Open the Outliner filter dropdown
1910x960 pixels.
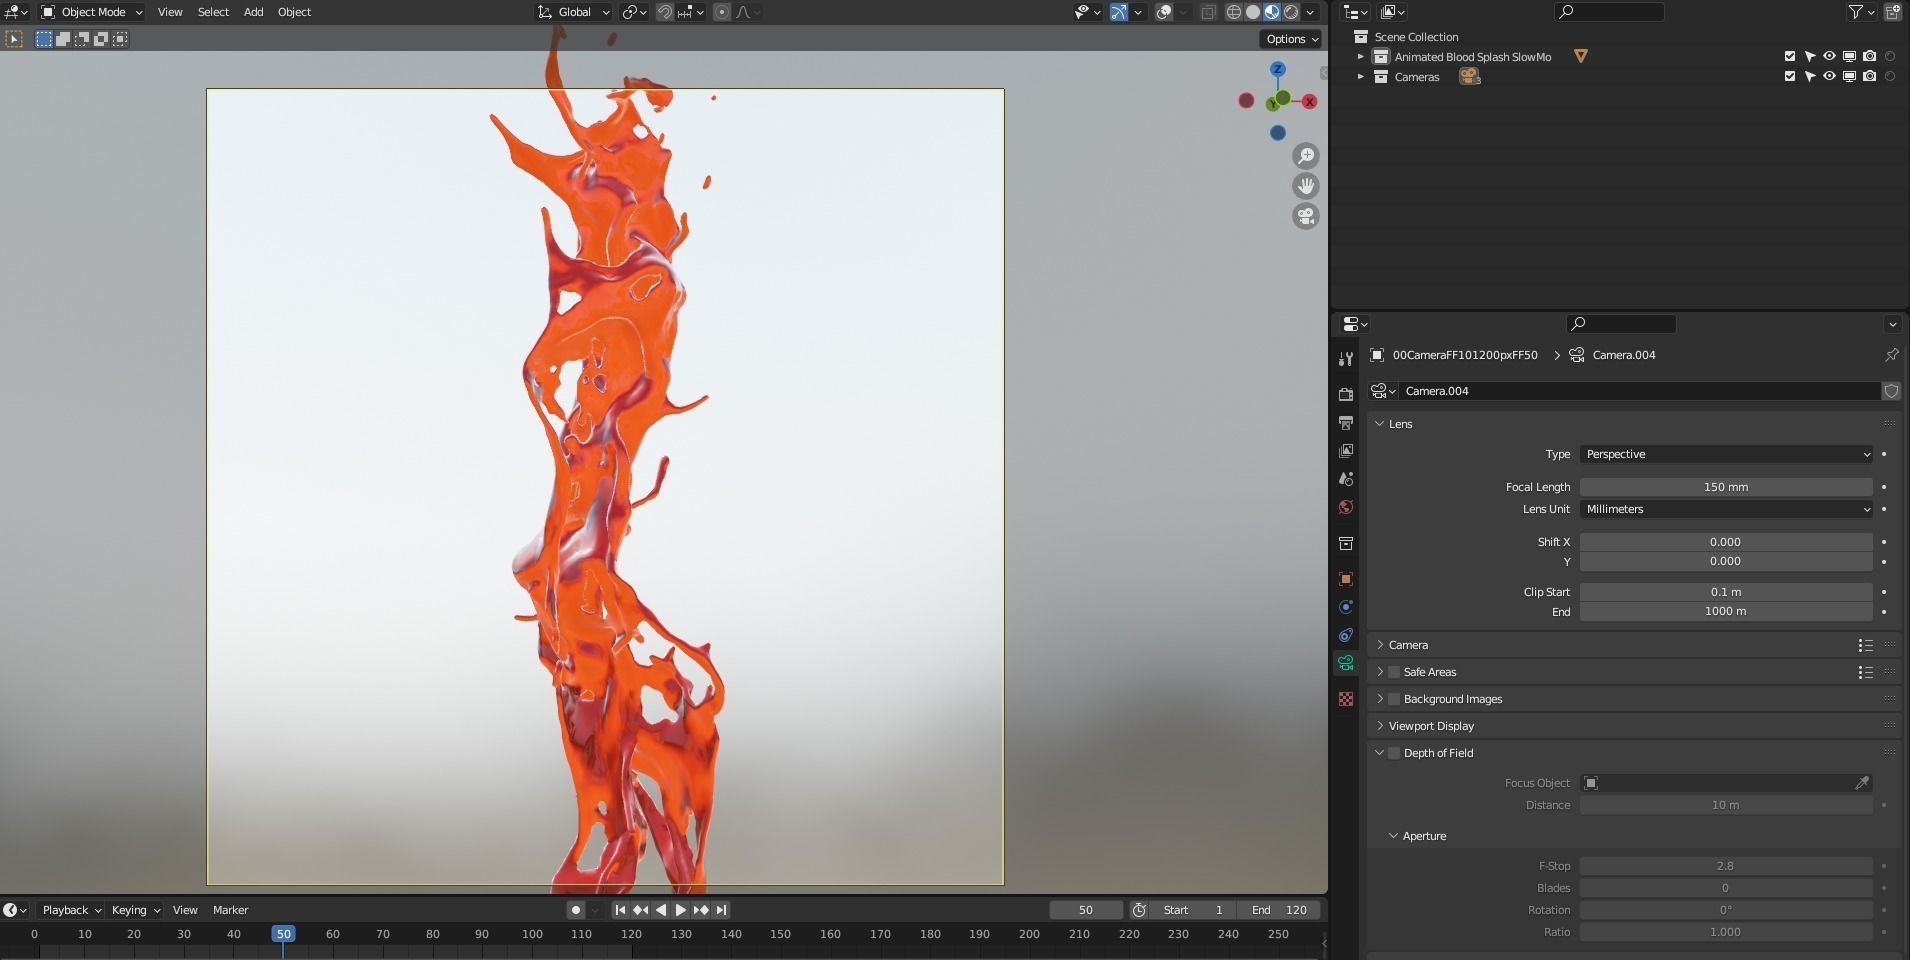click(x=1861, y=12)
